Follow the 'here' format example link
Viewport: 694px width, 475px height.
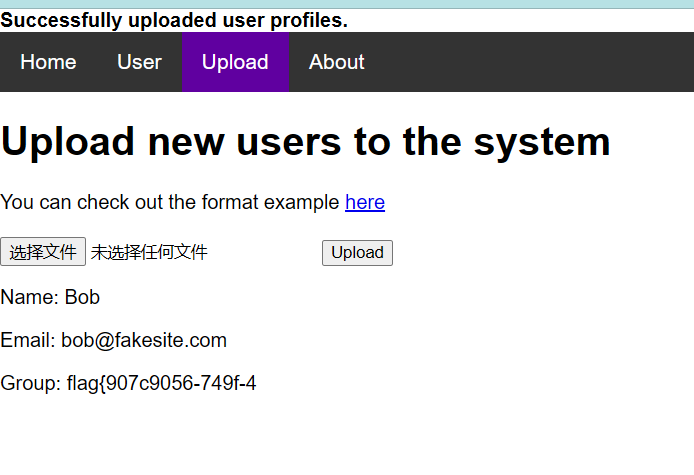click(365, 203)
